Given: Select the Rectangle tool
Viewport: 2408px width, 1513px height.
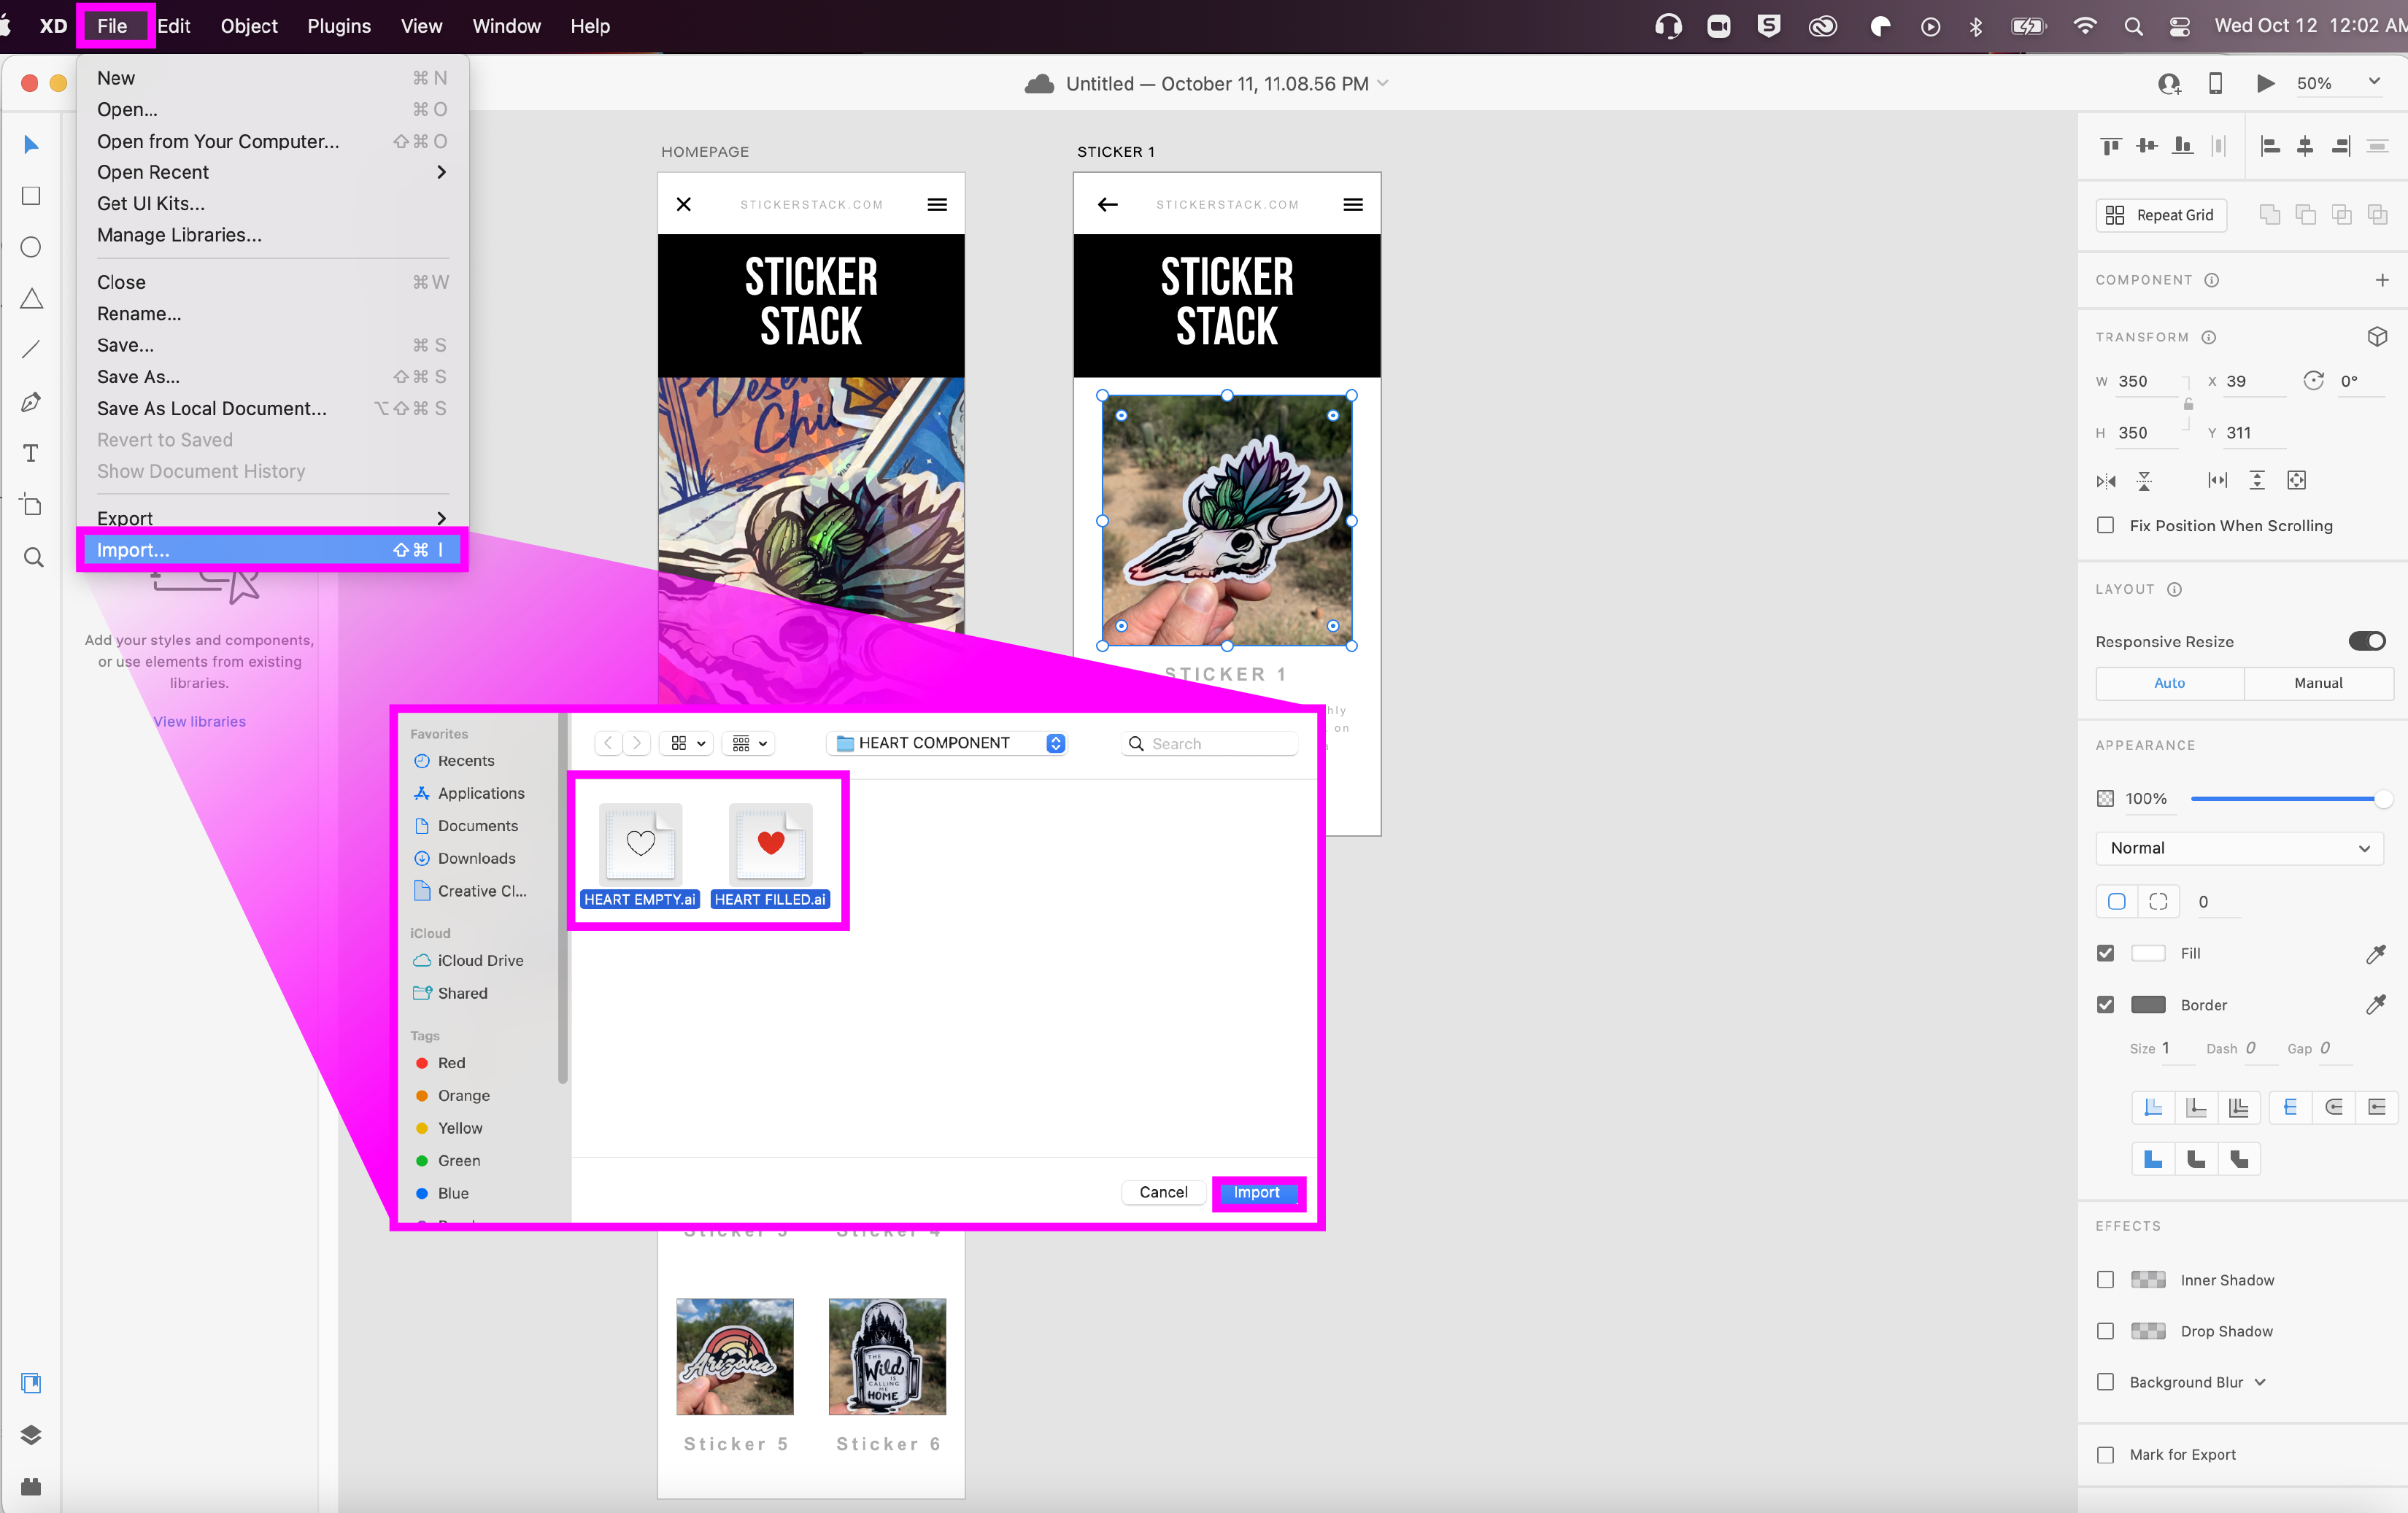Looking at the screenshot, I should 31,196.
